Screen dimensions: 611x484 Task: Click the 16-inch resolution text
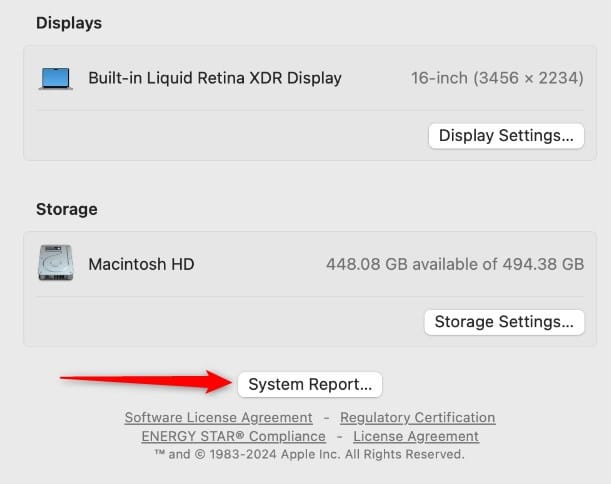(x=497, y=78)
